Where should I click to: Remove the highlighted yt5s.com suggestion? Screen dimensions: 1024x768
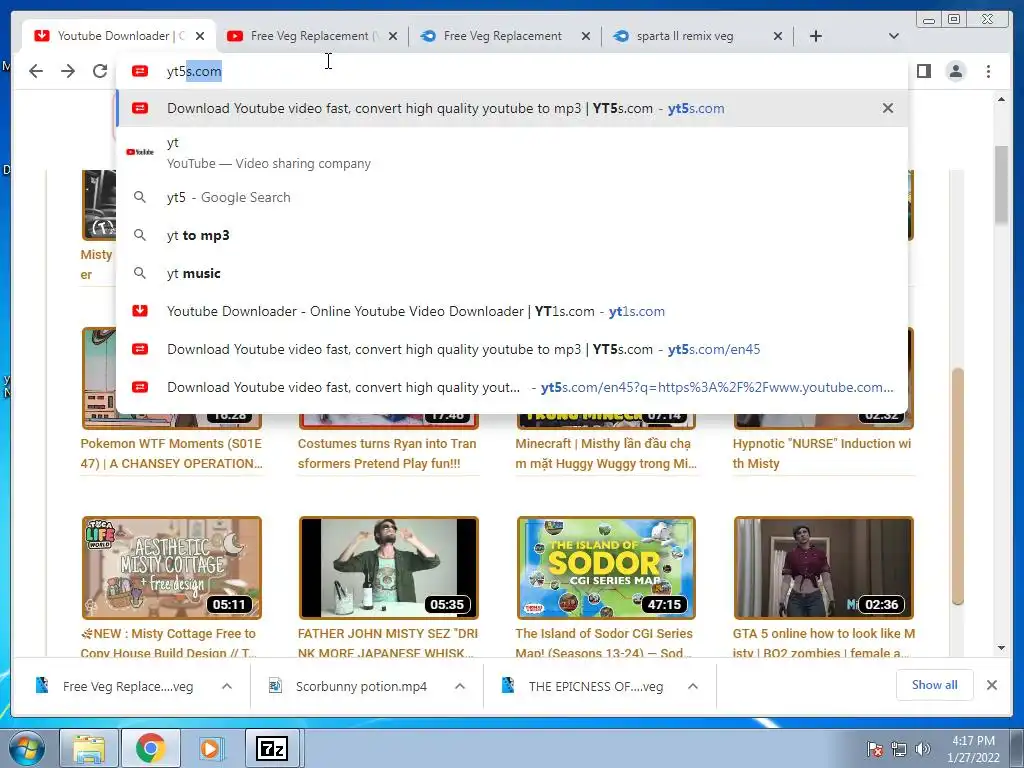tap(888, 108)
